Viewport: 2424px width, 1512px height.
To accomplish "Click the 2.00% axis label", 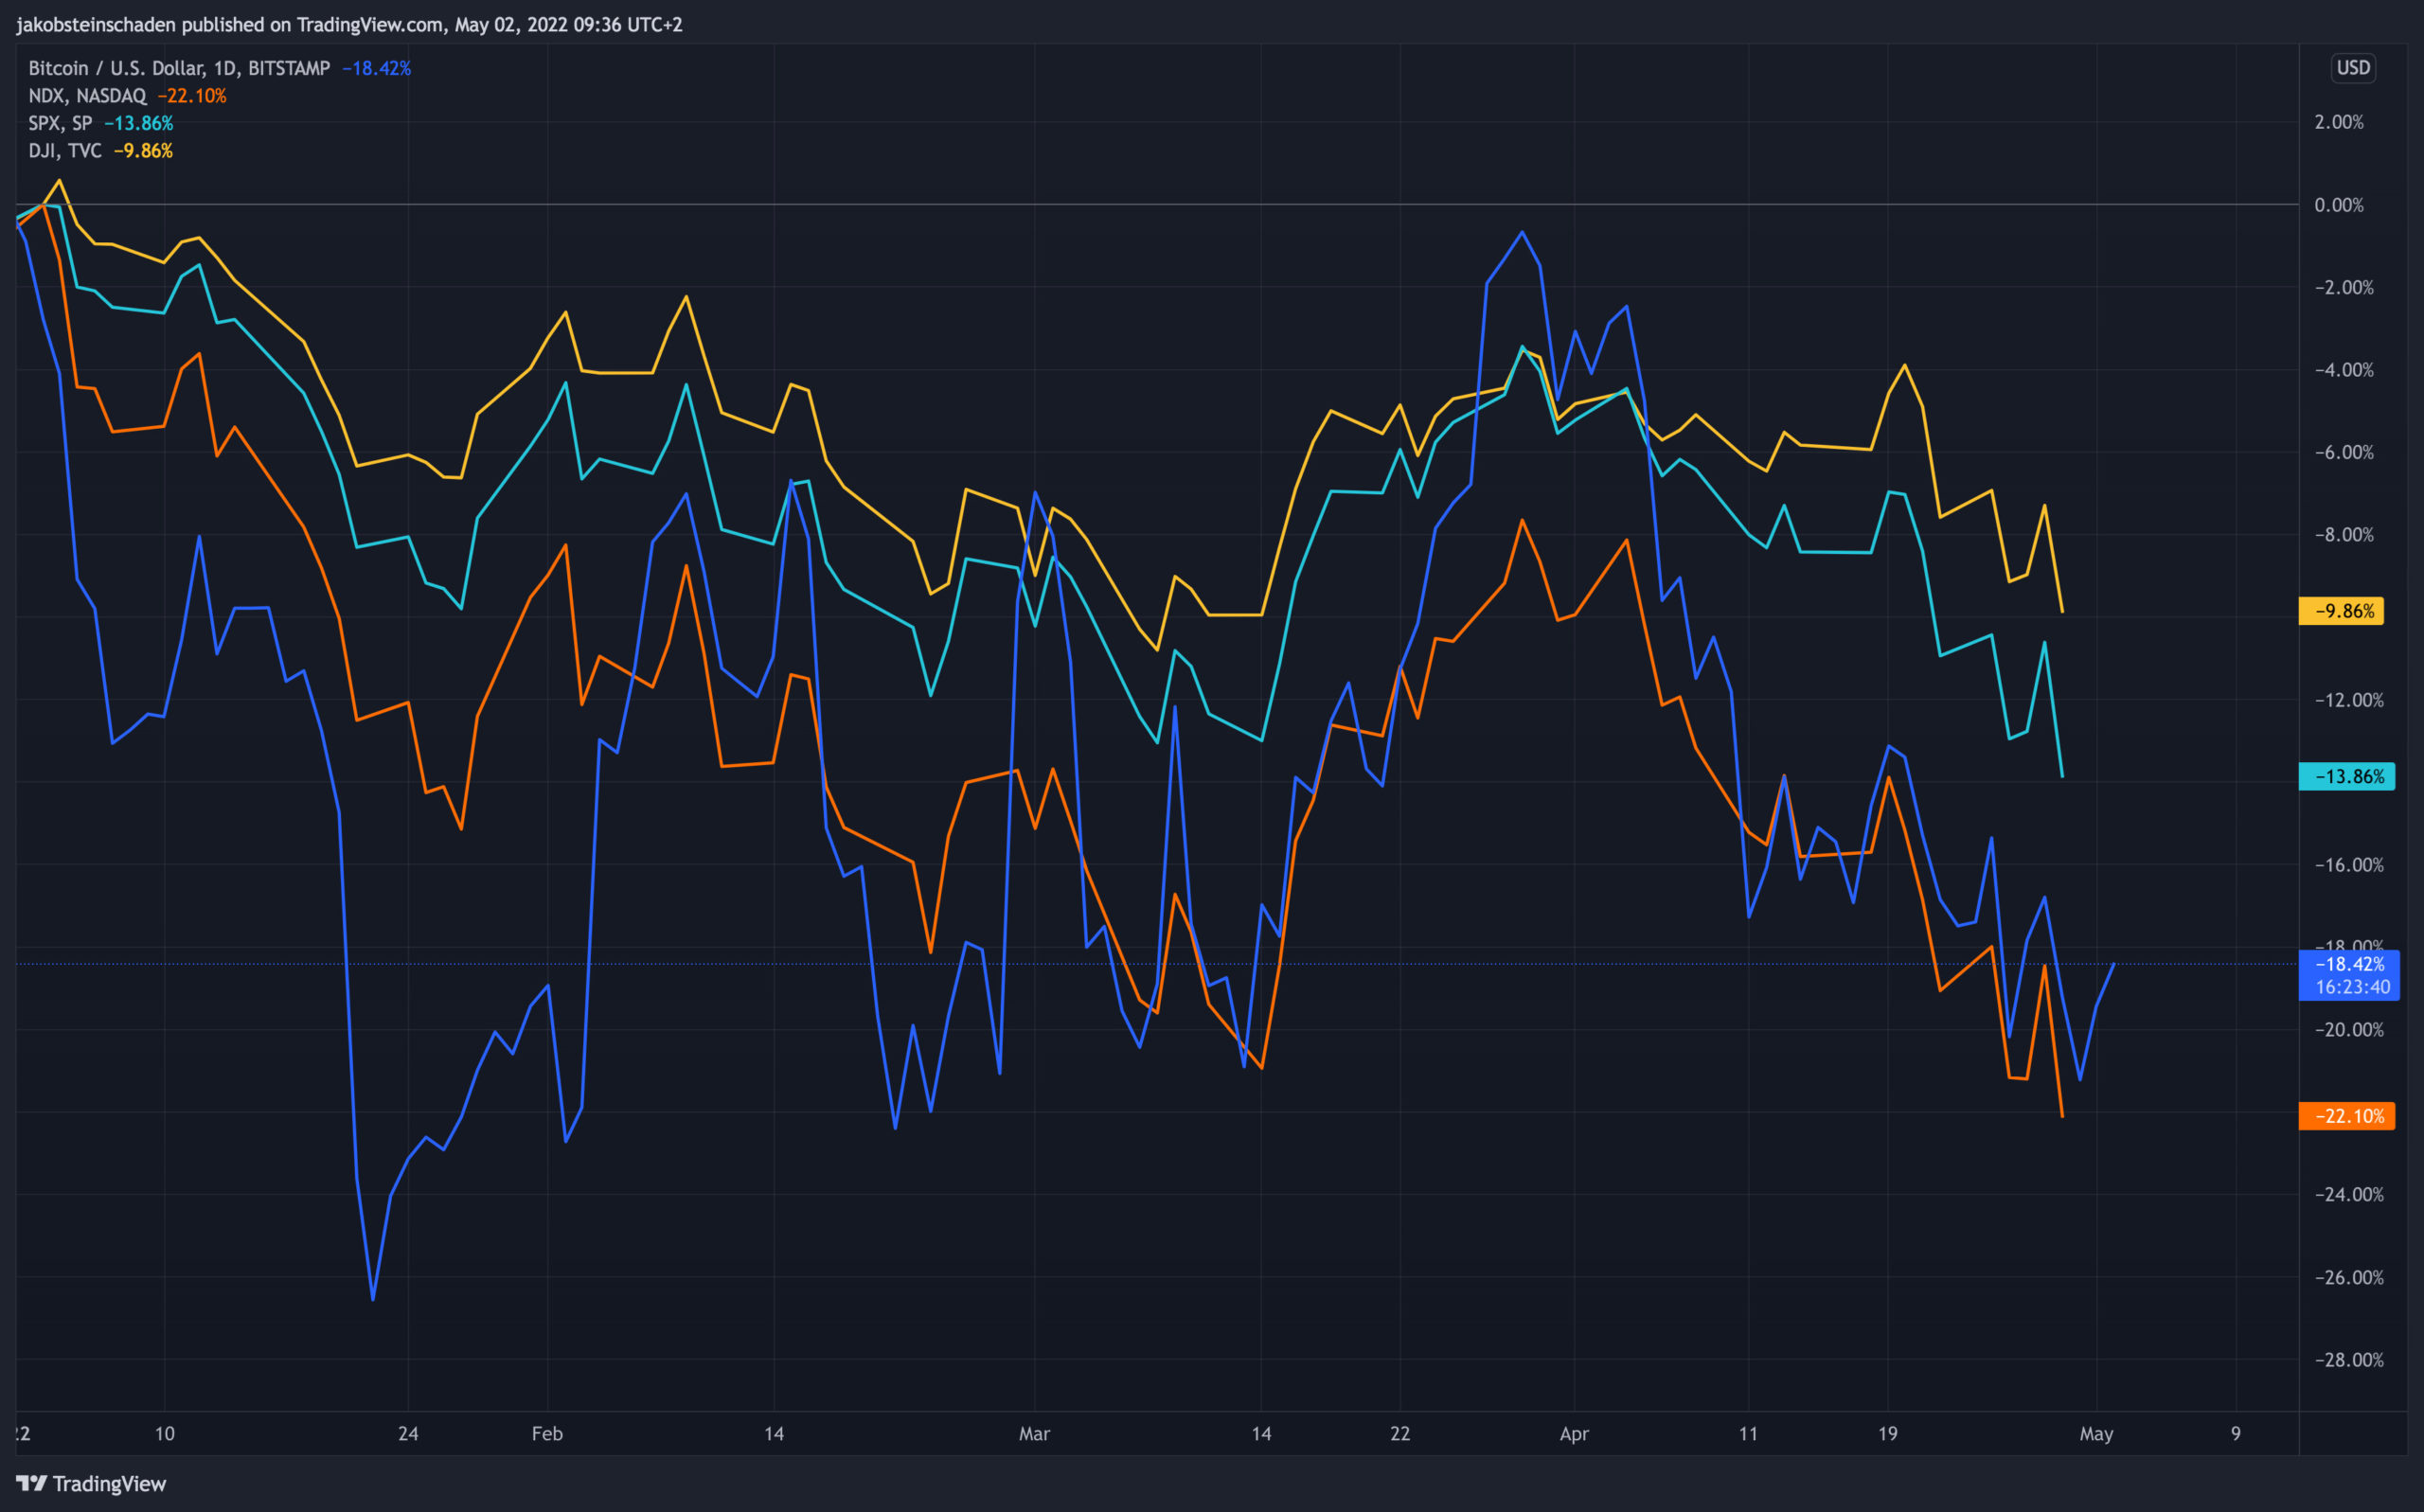I will 2339,122.
